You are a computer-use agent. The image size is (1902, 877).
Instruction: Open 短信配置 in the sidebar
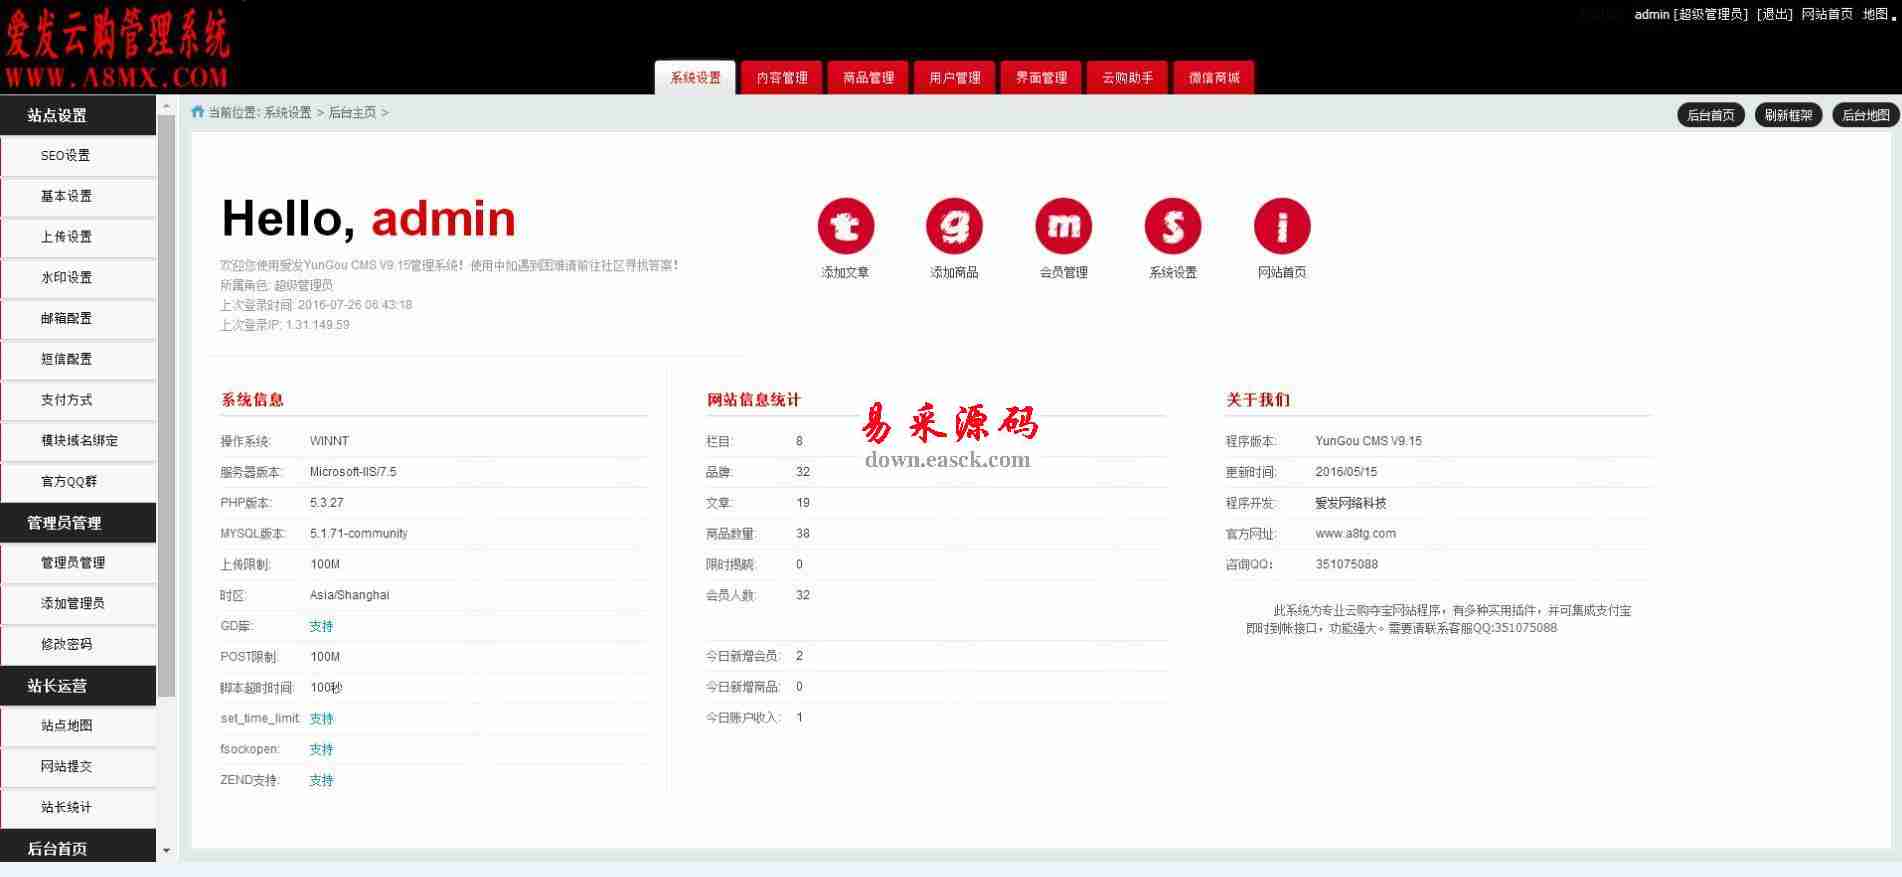[78, 359]
